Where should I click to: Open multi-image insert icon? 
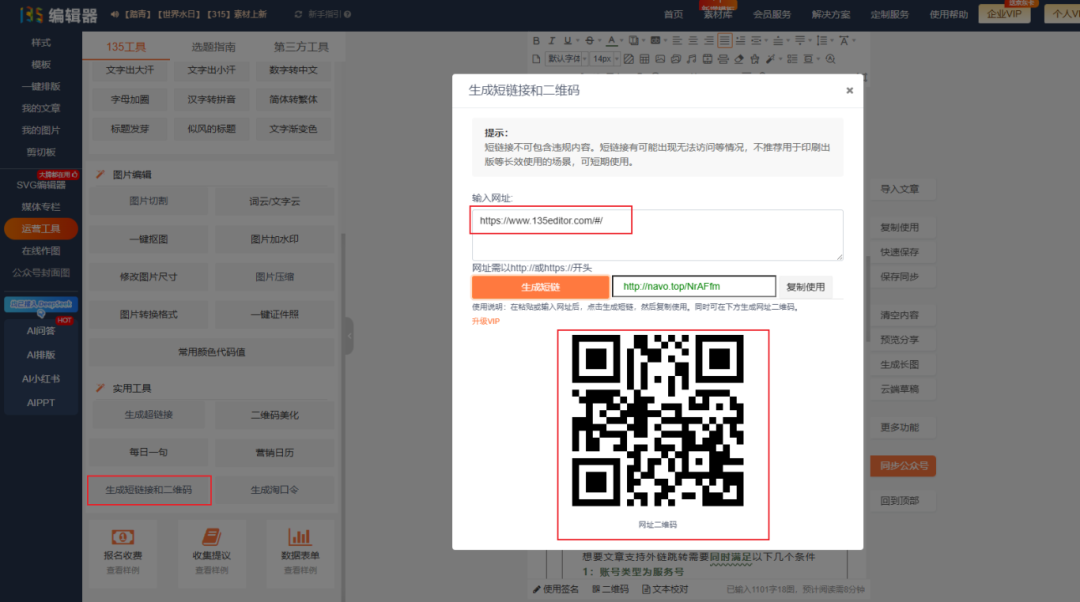tap(676, 59)
